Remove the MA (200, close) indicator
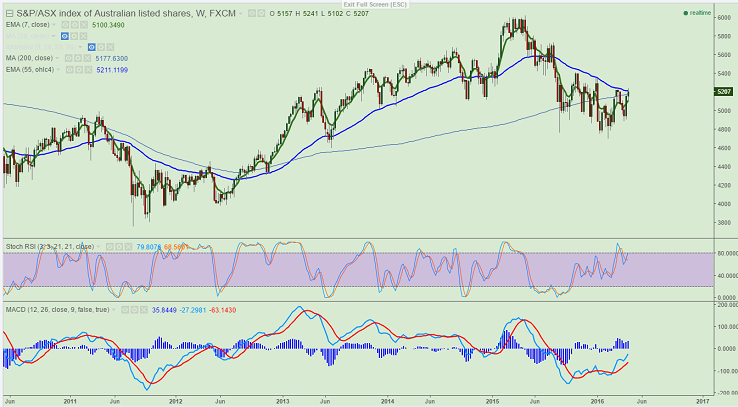Image resolution: width=738 pixels, height=407 pixels. pos(87,58)
